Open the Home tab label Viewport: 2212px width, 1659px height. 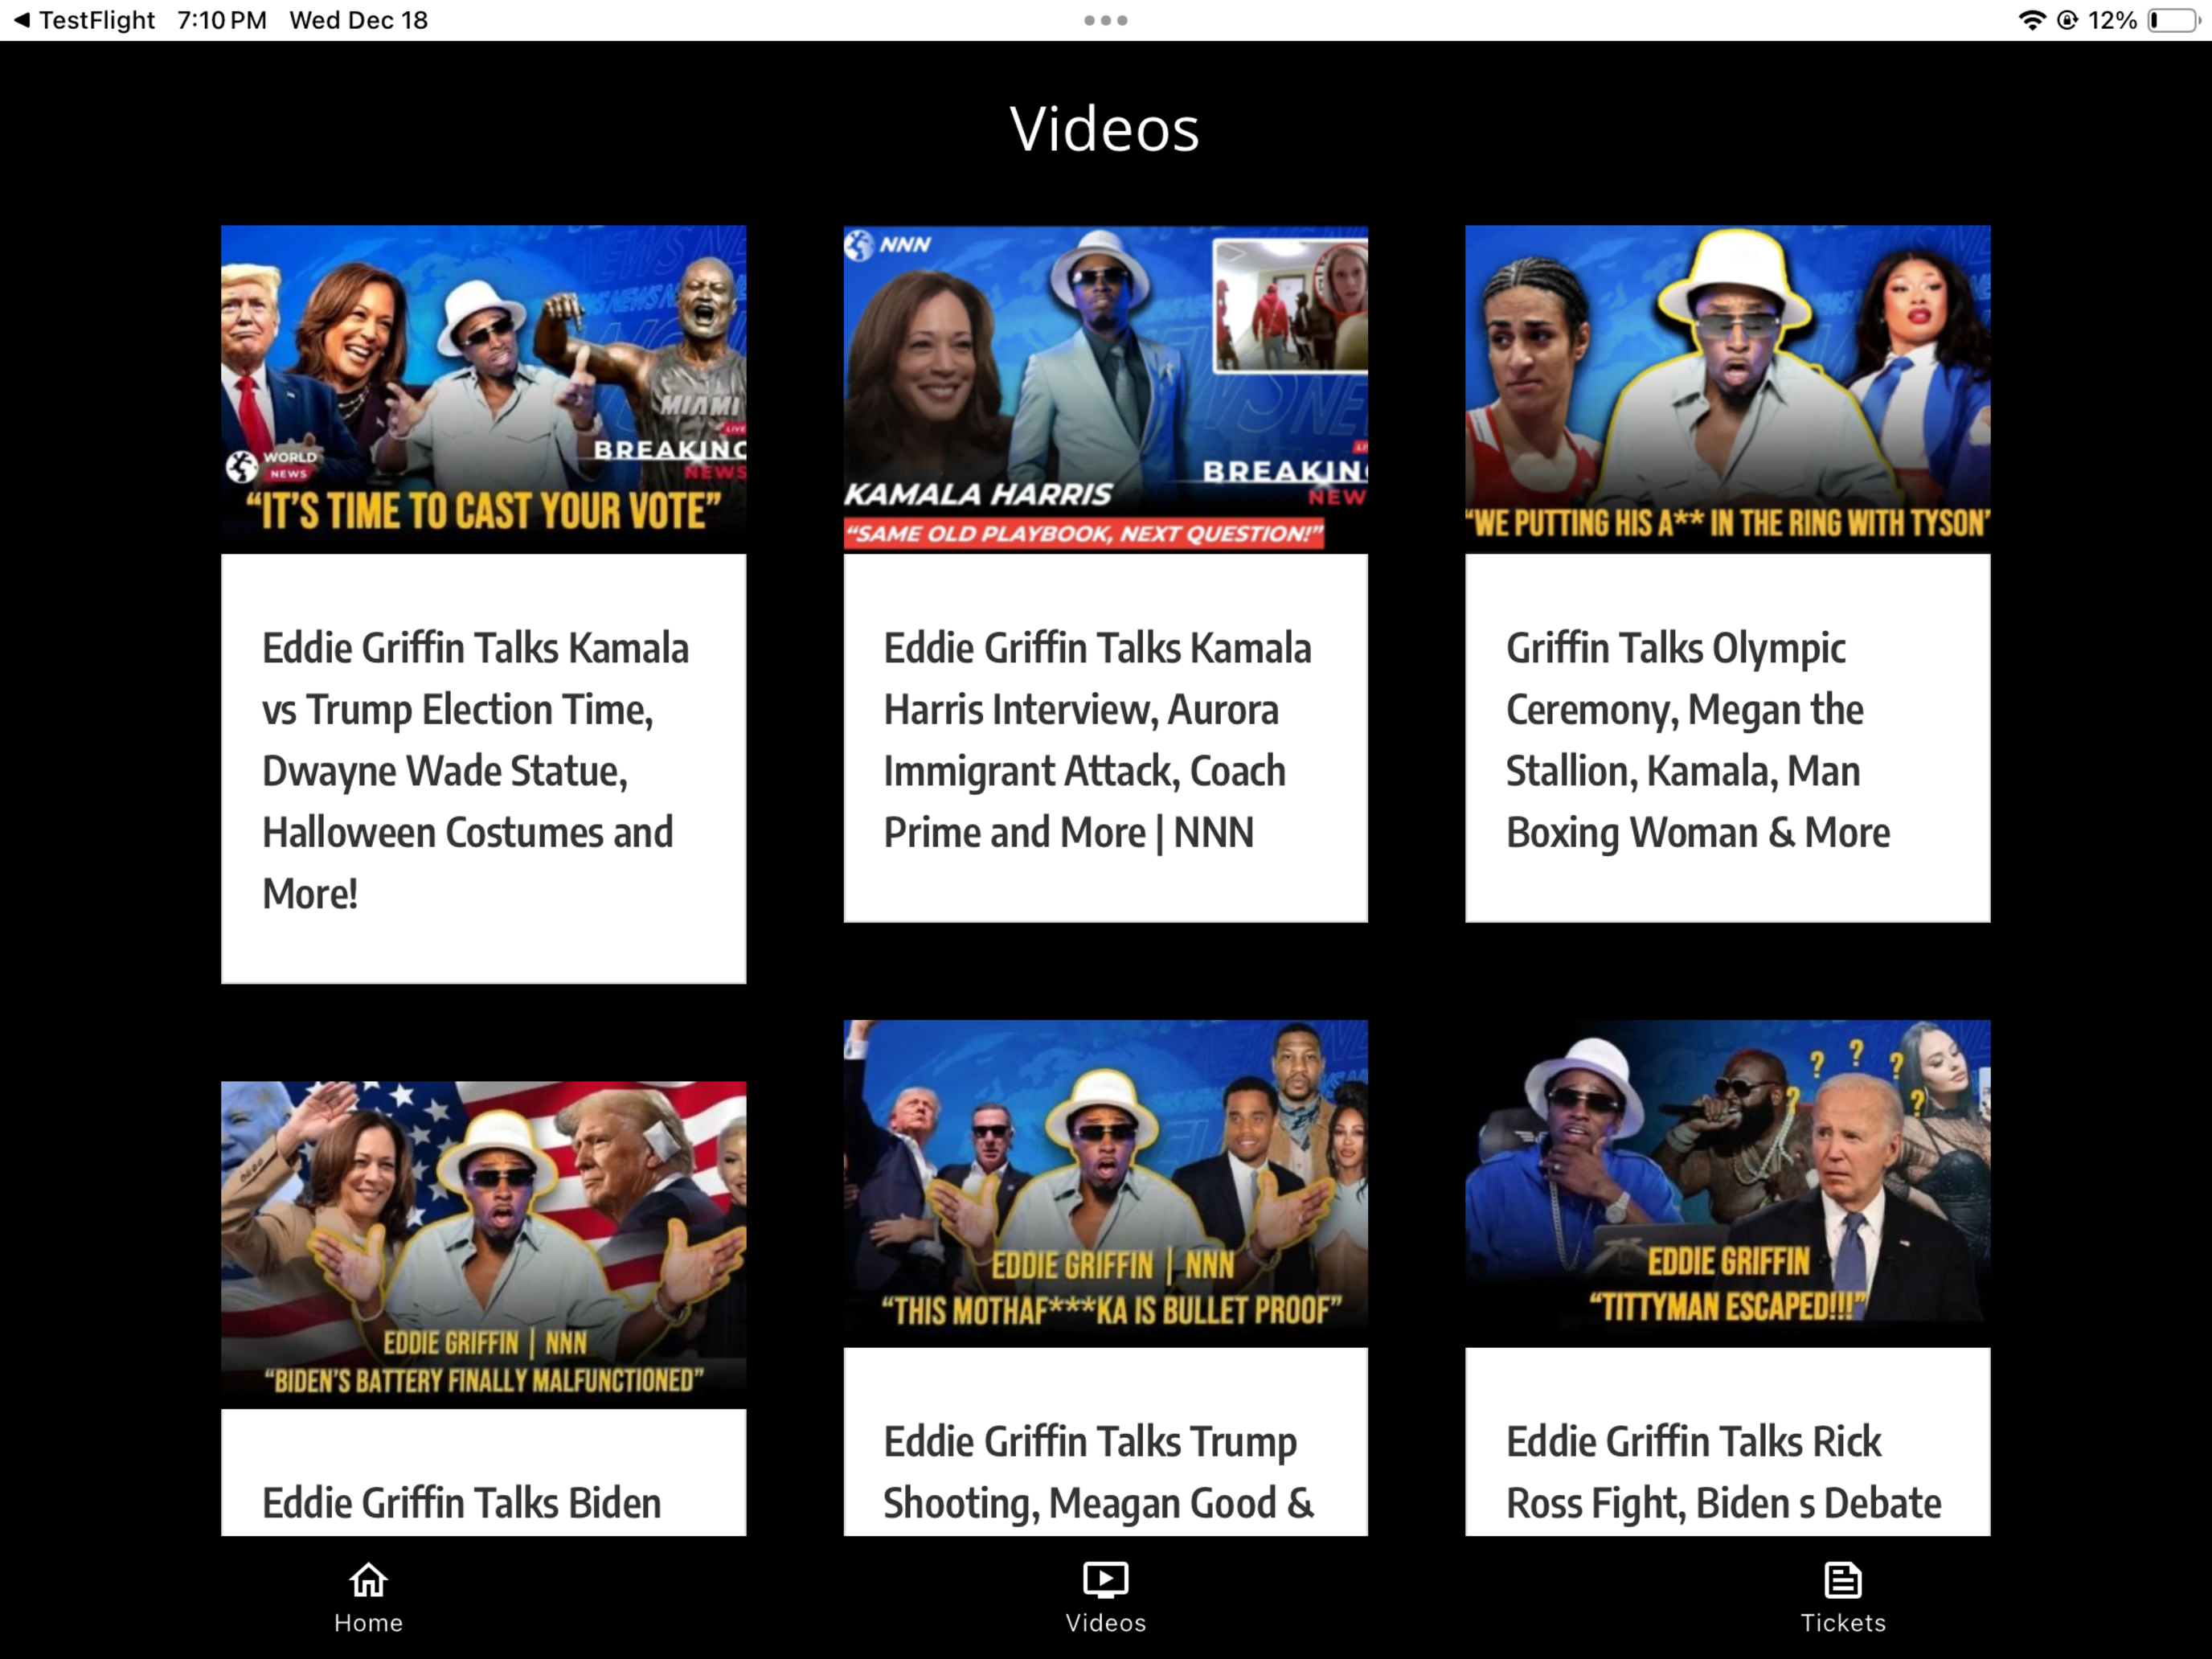[368, 1622]
